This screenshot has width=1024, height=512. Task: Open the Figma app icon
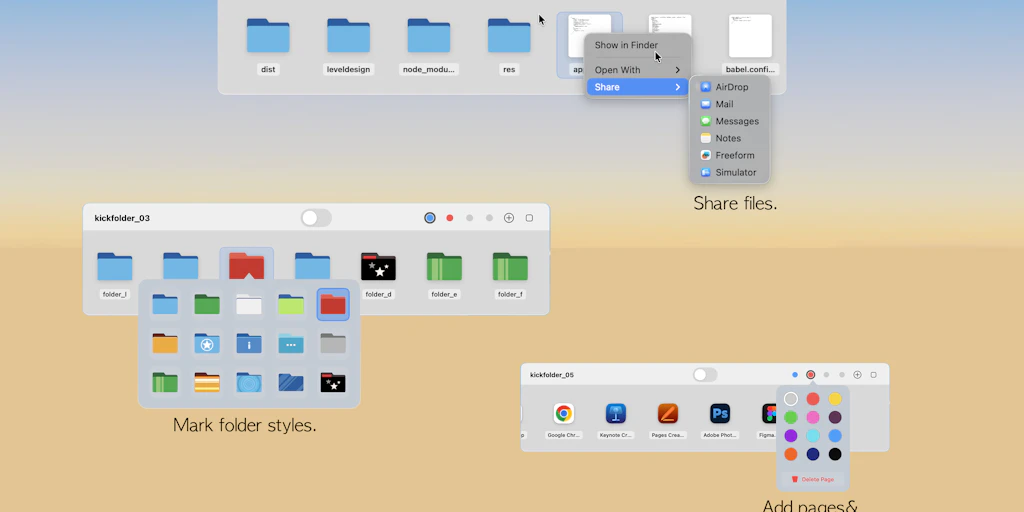[x=769, y=413]
